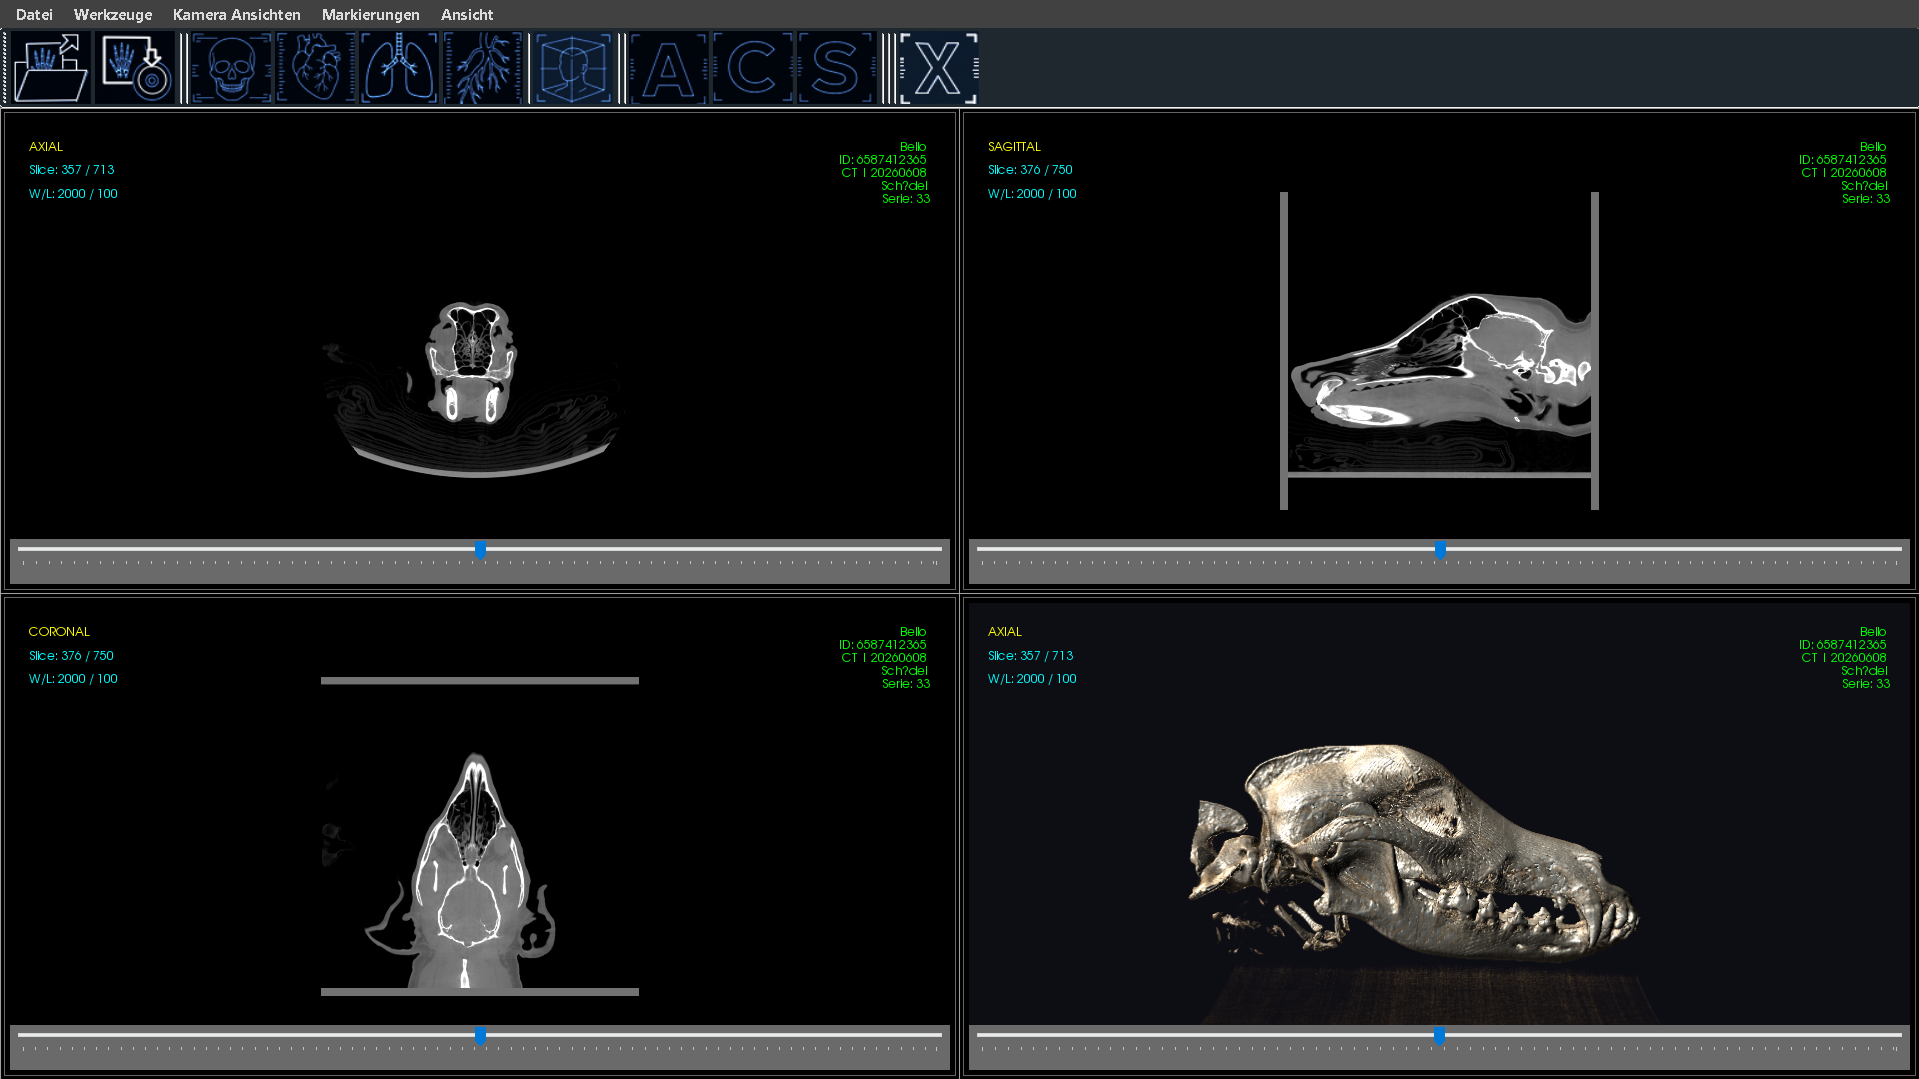Select the lungs preset icon
Viewport: 1919px width, 1079px height.
coord(399,68)
